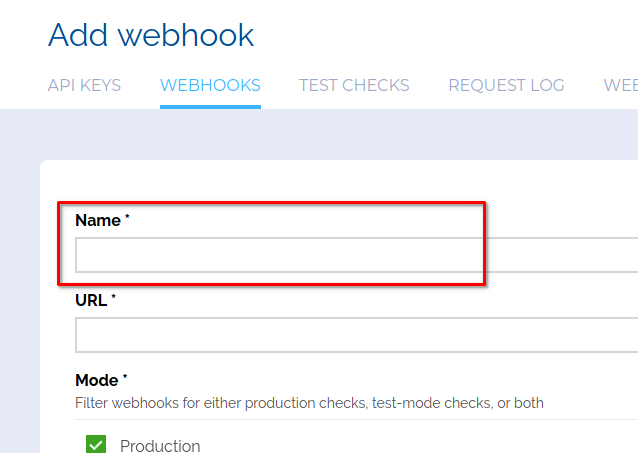Click the URL field label
This screenshot has width=638, height=453.
point(92,300)
